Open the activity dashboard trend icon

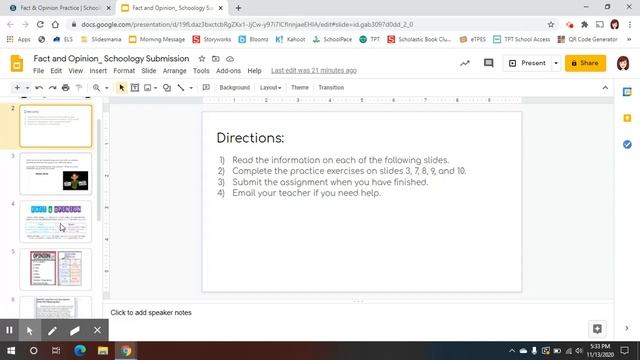tap(465, 63)
